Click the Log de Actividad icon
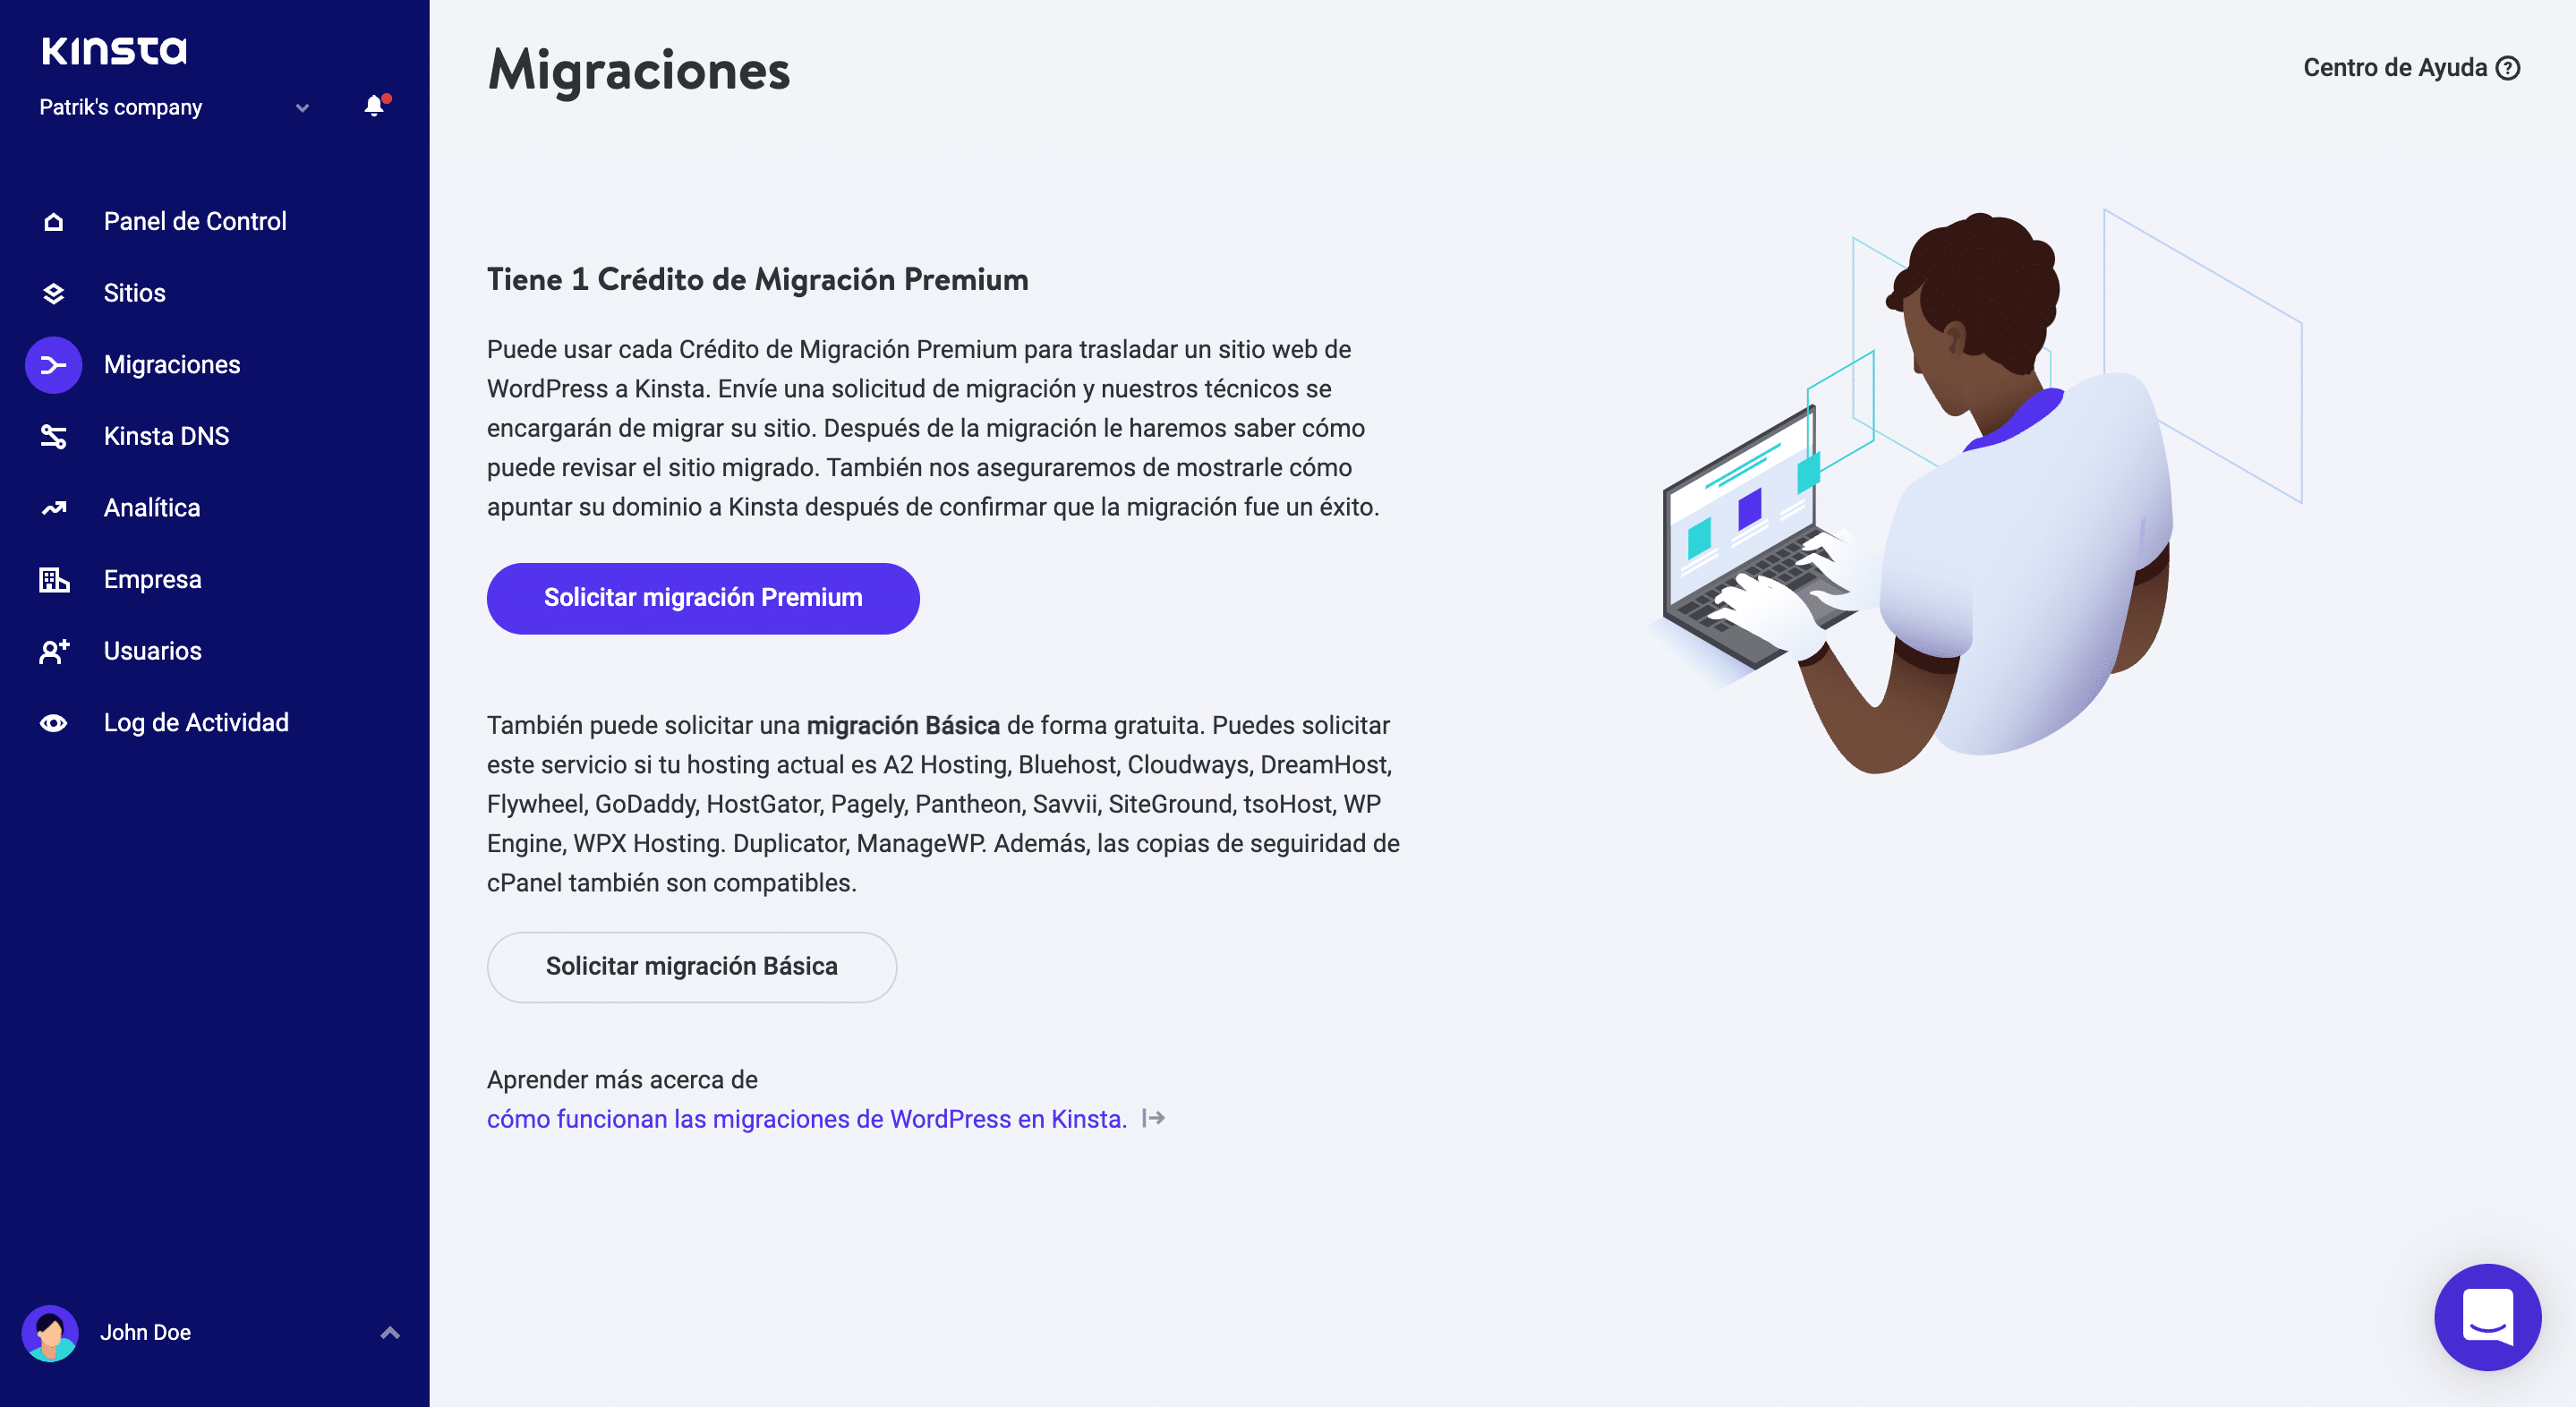Viewport: 2576px width, 1407px height. 50,722
